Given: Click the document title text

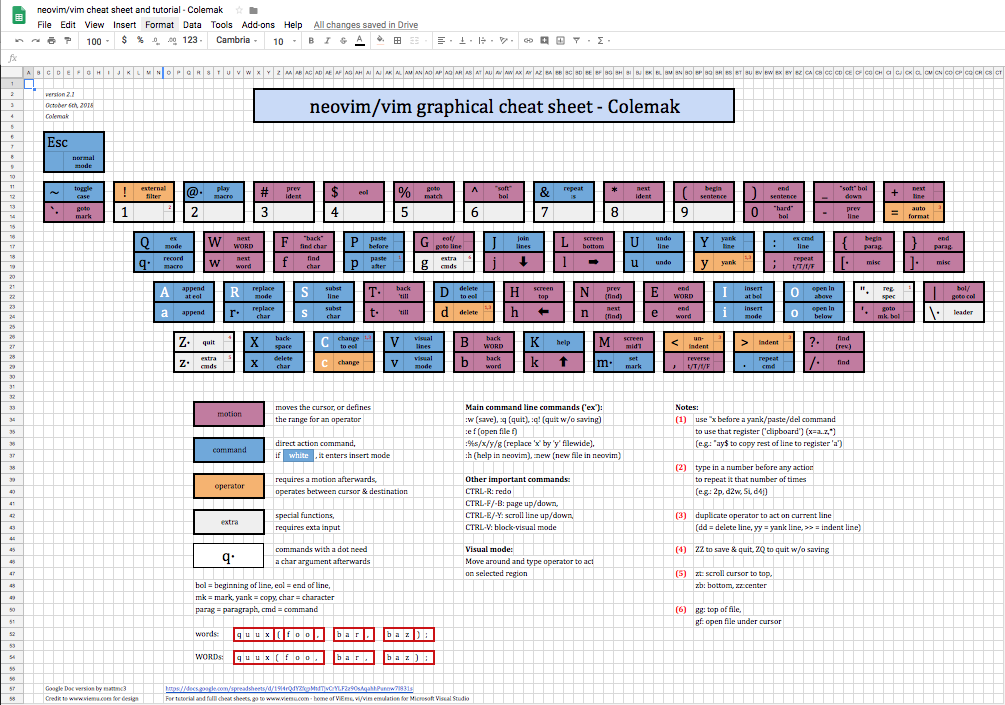Looking at the screenshot, I should pyautogui.click(x=130, y=10).
